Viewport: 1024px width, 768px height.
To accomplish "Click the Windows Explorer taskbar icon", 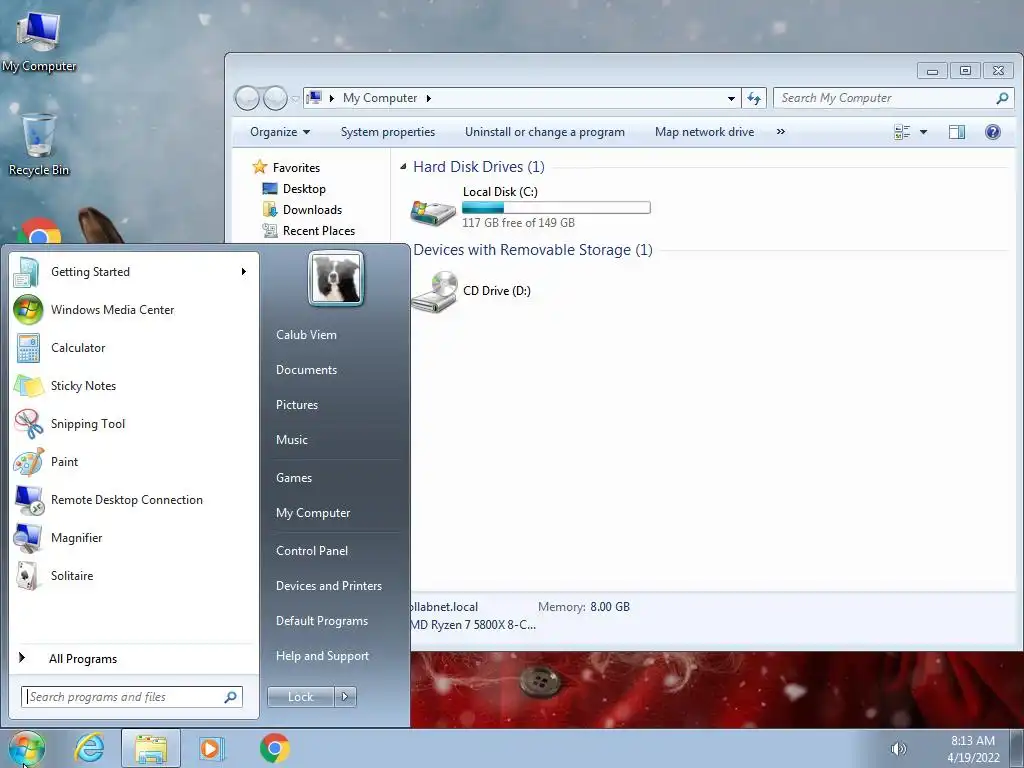I will [151, 748].
